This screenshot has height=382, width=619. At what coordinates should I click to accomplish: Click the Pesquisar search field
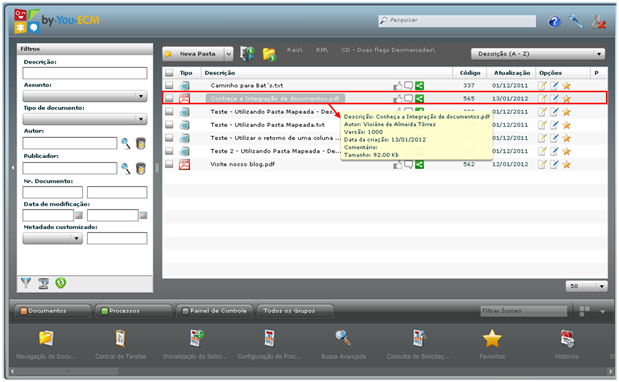[457, 21]
